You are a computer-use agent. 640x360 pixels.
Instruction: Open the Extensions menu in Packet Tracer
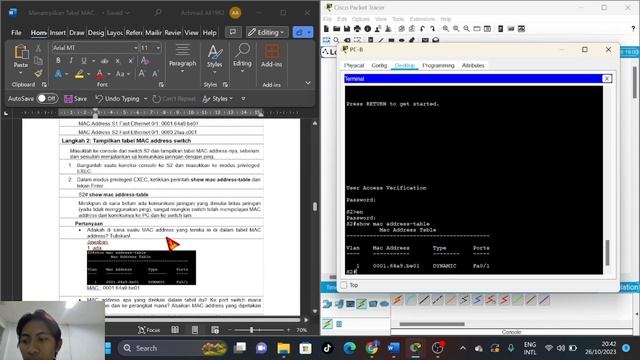point(422,19)
